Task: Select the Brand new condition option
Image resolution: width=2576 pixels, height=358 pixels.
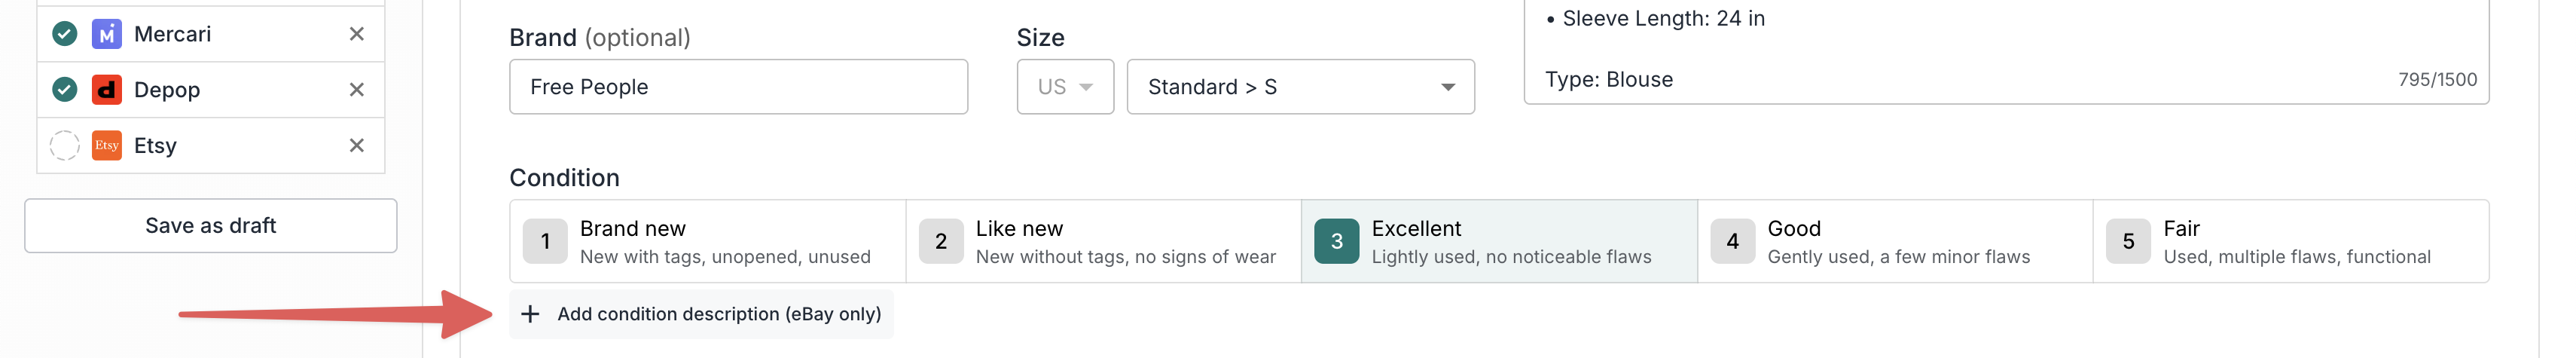Action: pyautogui.click(x=708, y=242)
